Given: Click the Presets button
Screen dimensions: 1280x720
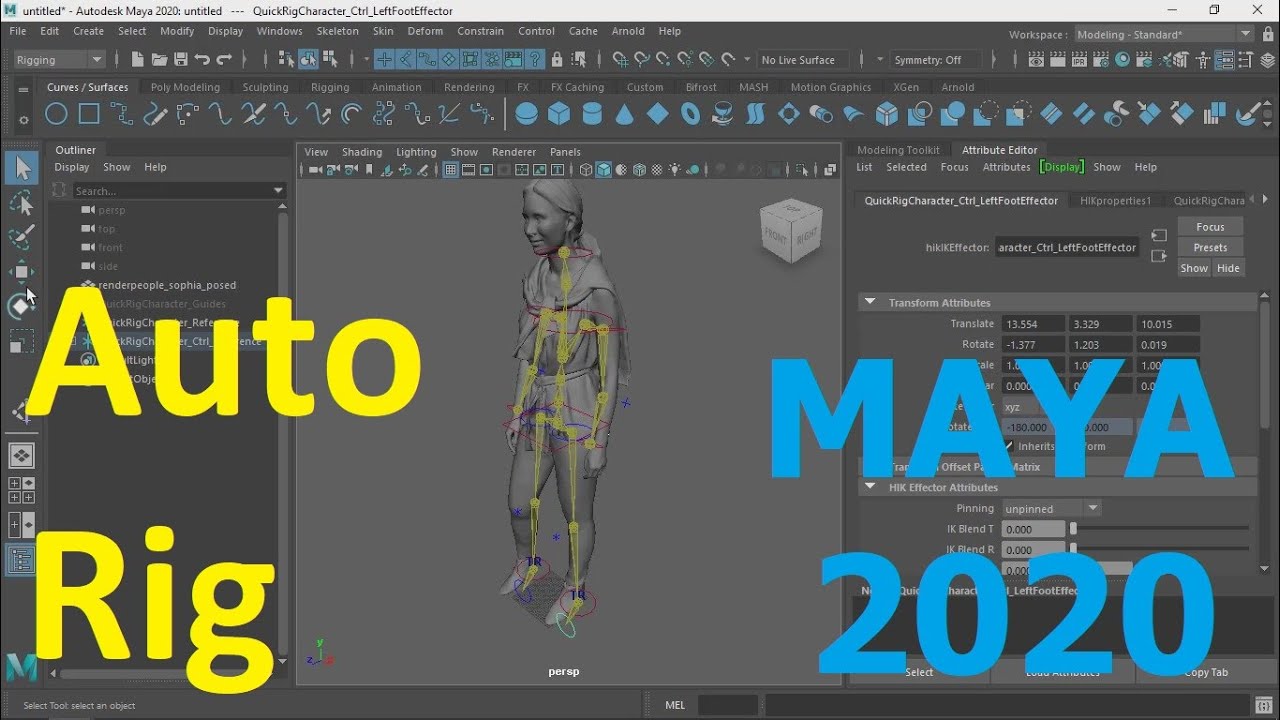Looking at the screenshot, I should coord(1210,247).
